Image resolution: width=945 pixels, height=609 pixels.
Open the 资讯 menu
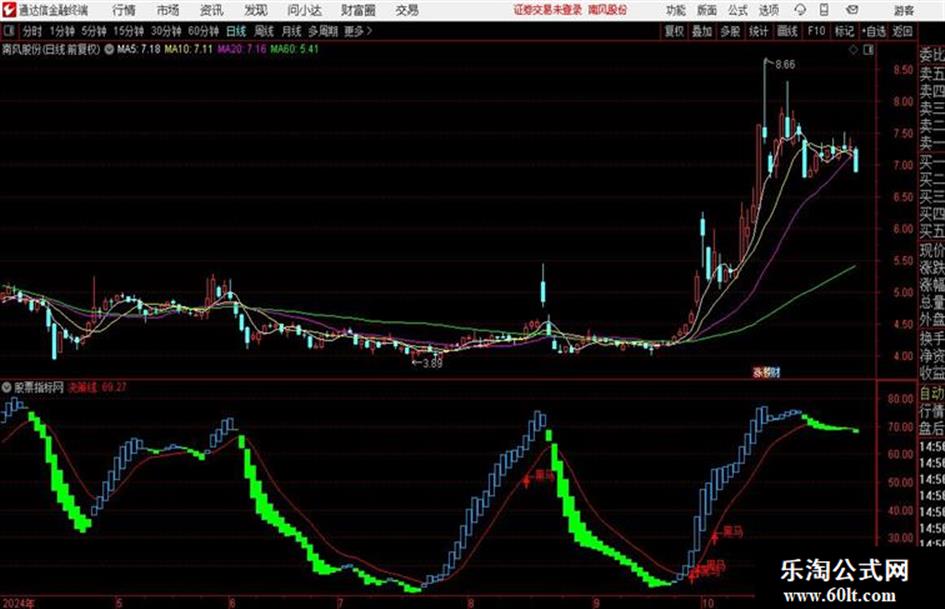coord(212,10)
